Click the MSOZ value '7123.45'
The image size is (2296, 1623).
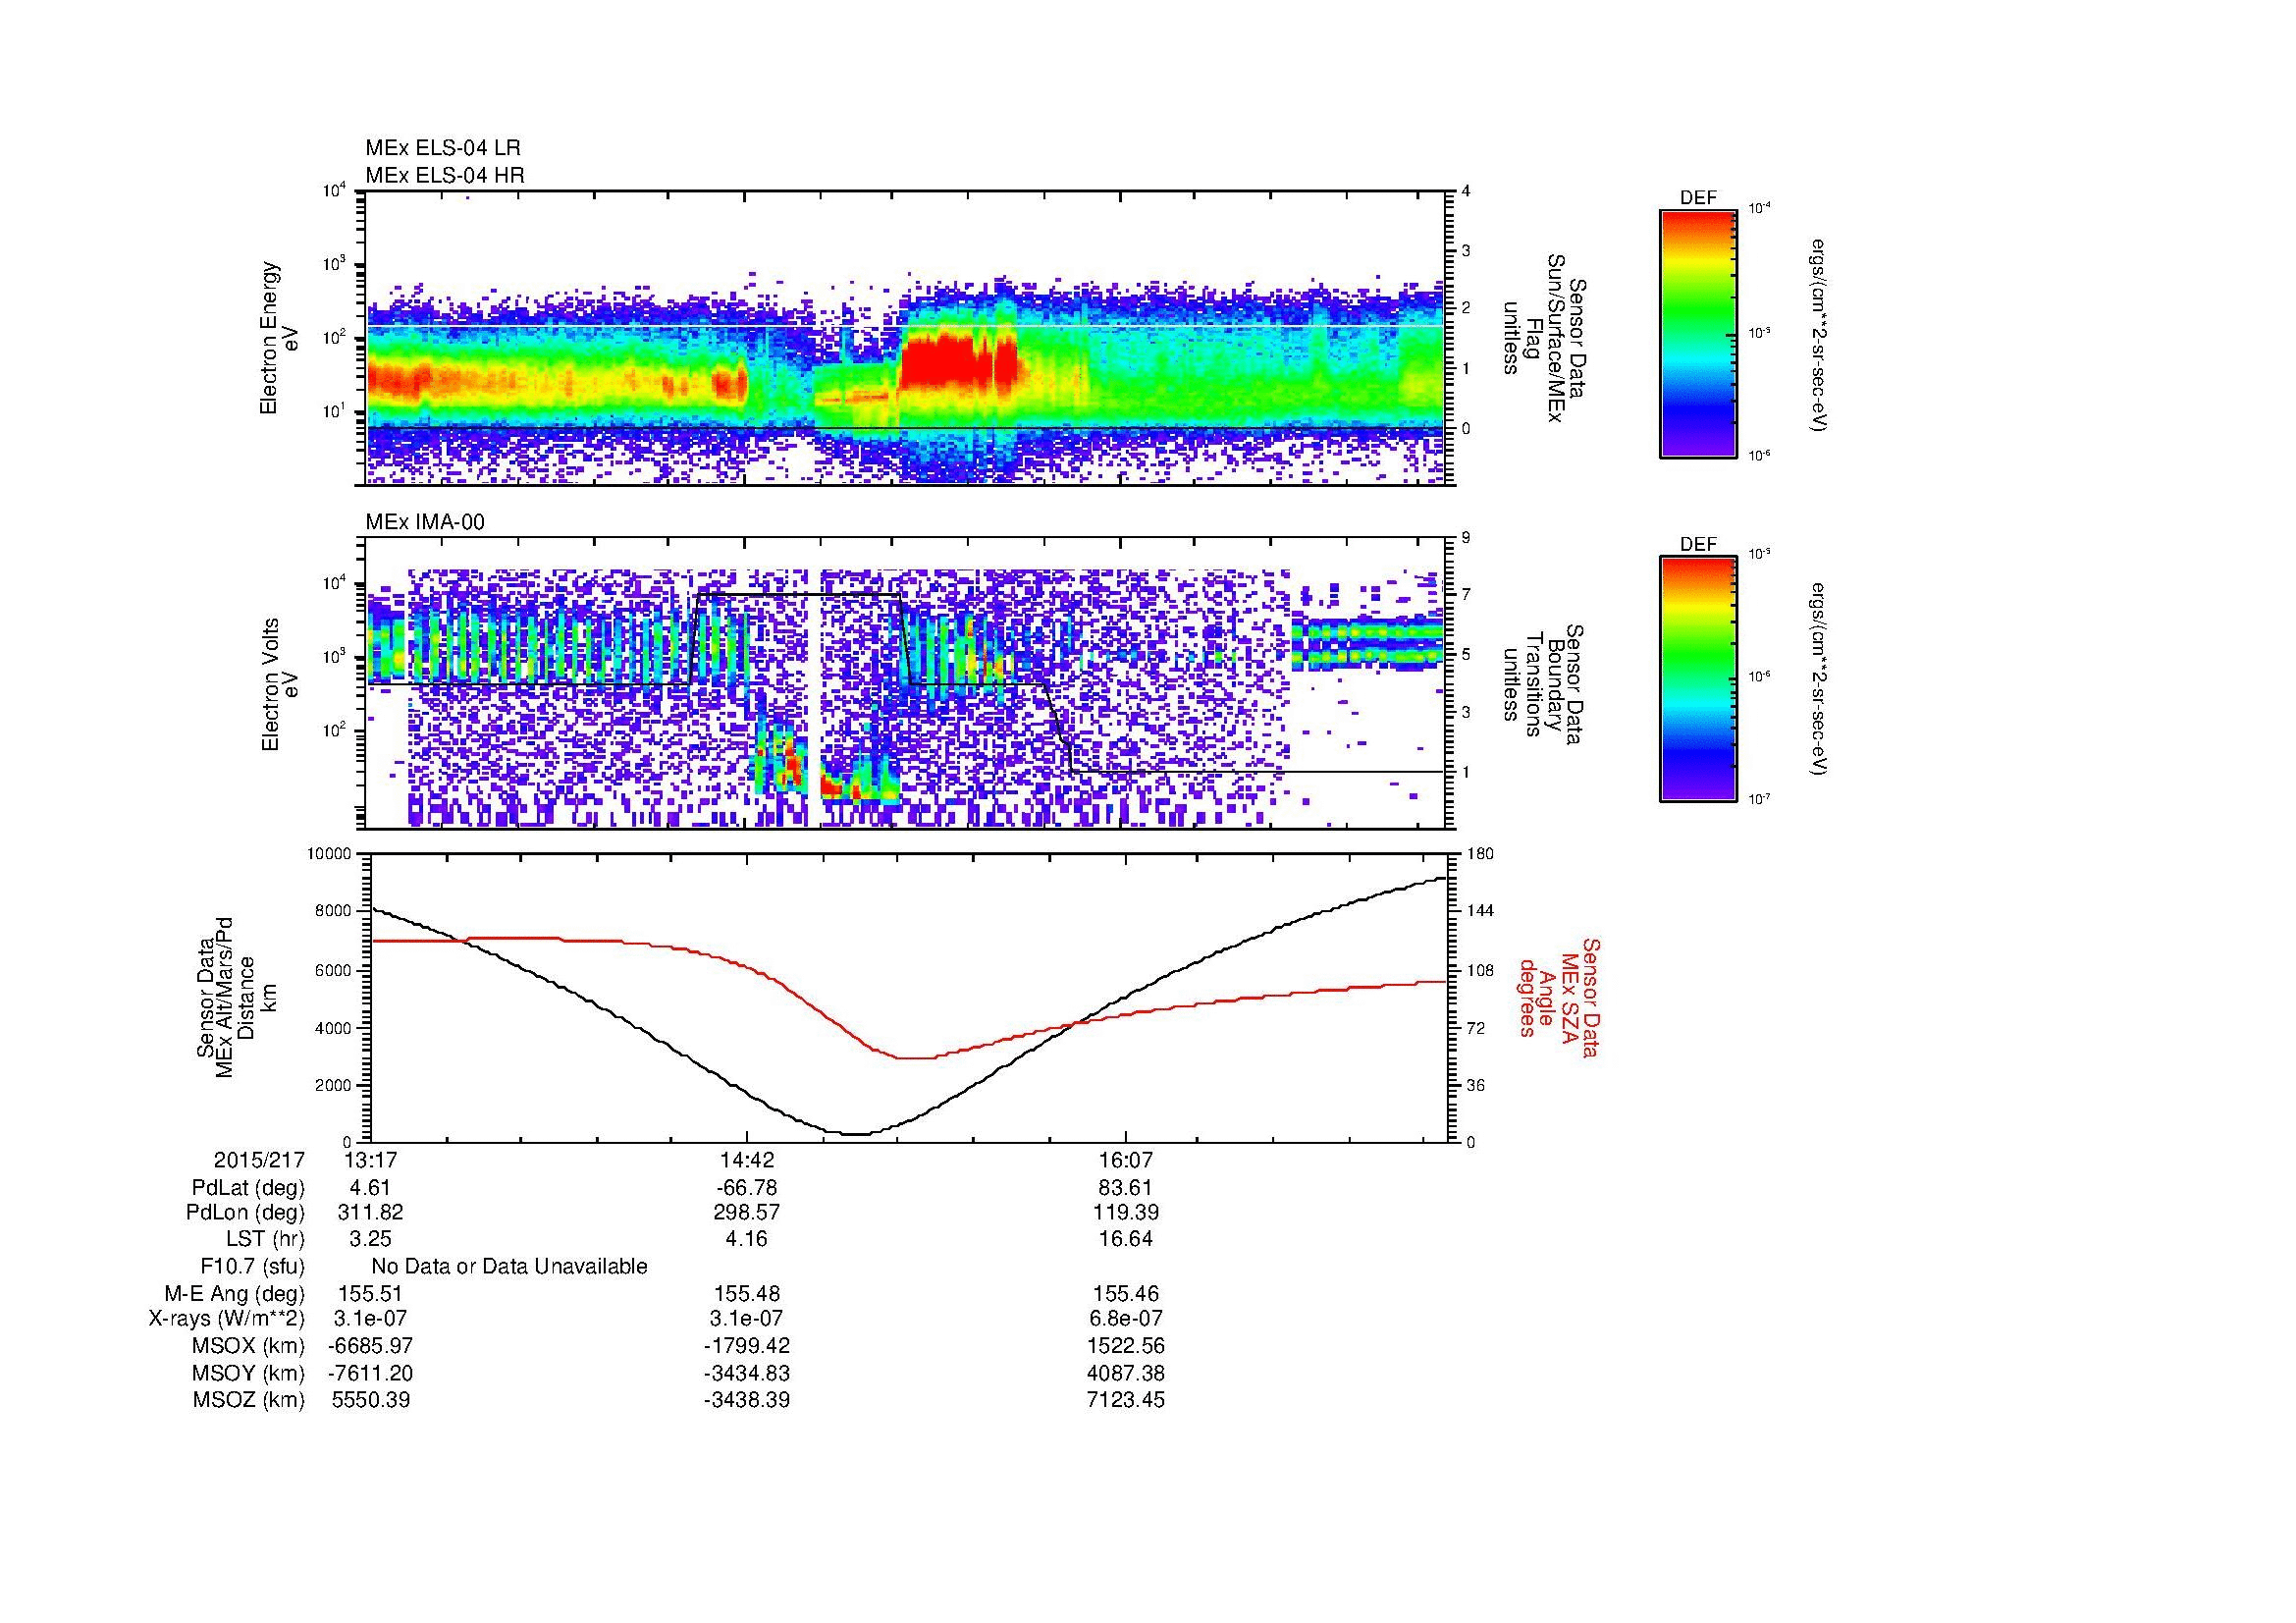pos(1126,1400)
